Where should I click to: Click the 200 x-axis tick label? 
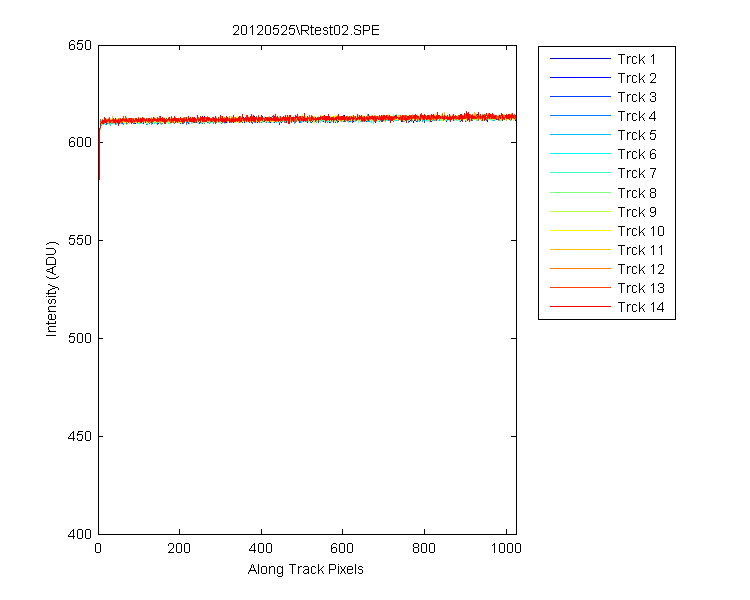click(x=179, y=548)
